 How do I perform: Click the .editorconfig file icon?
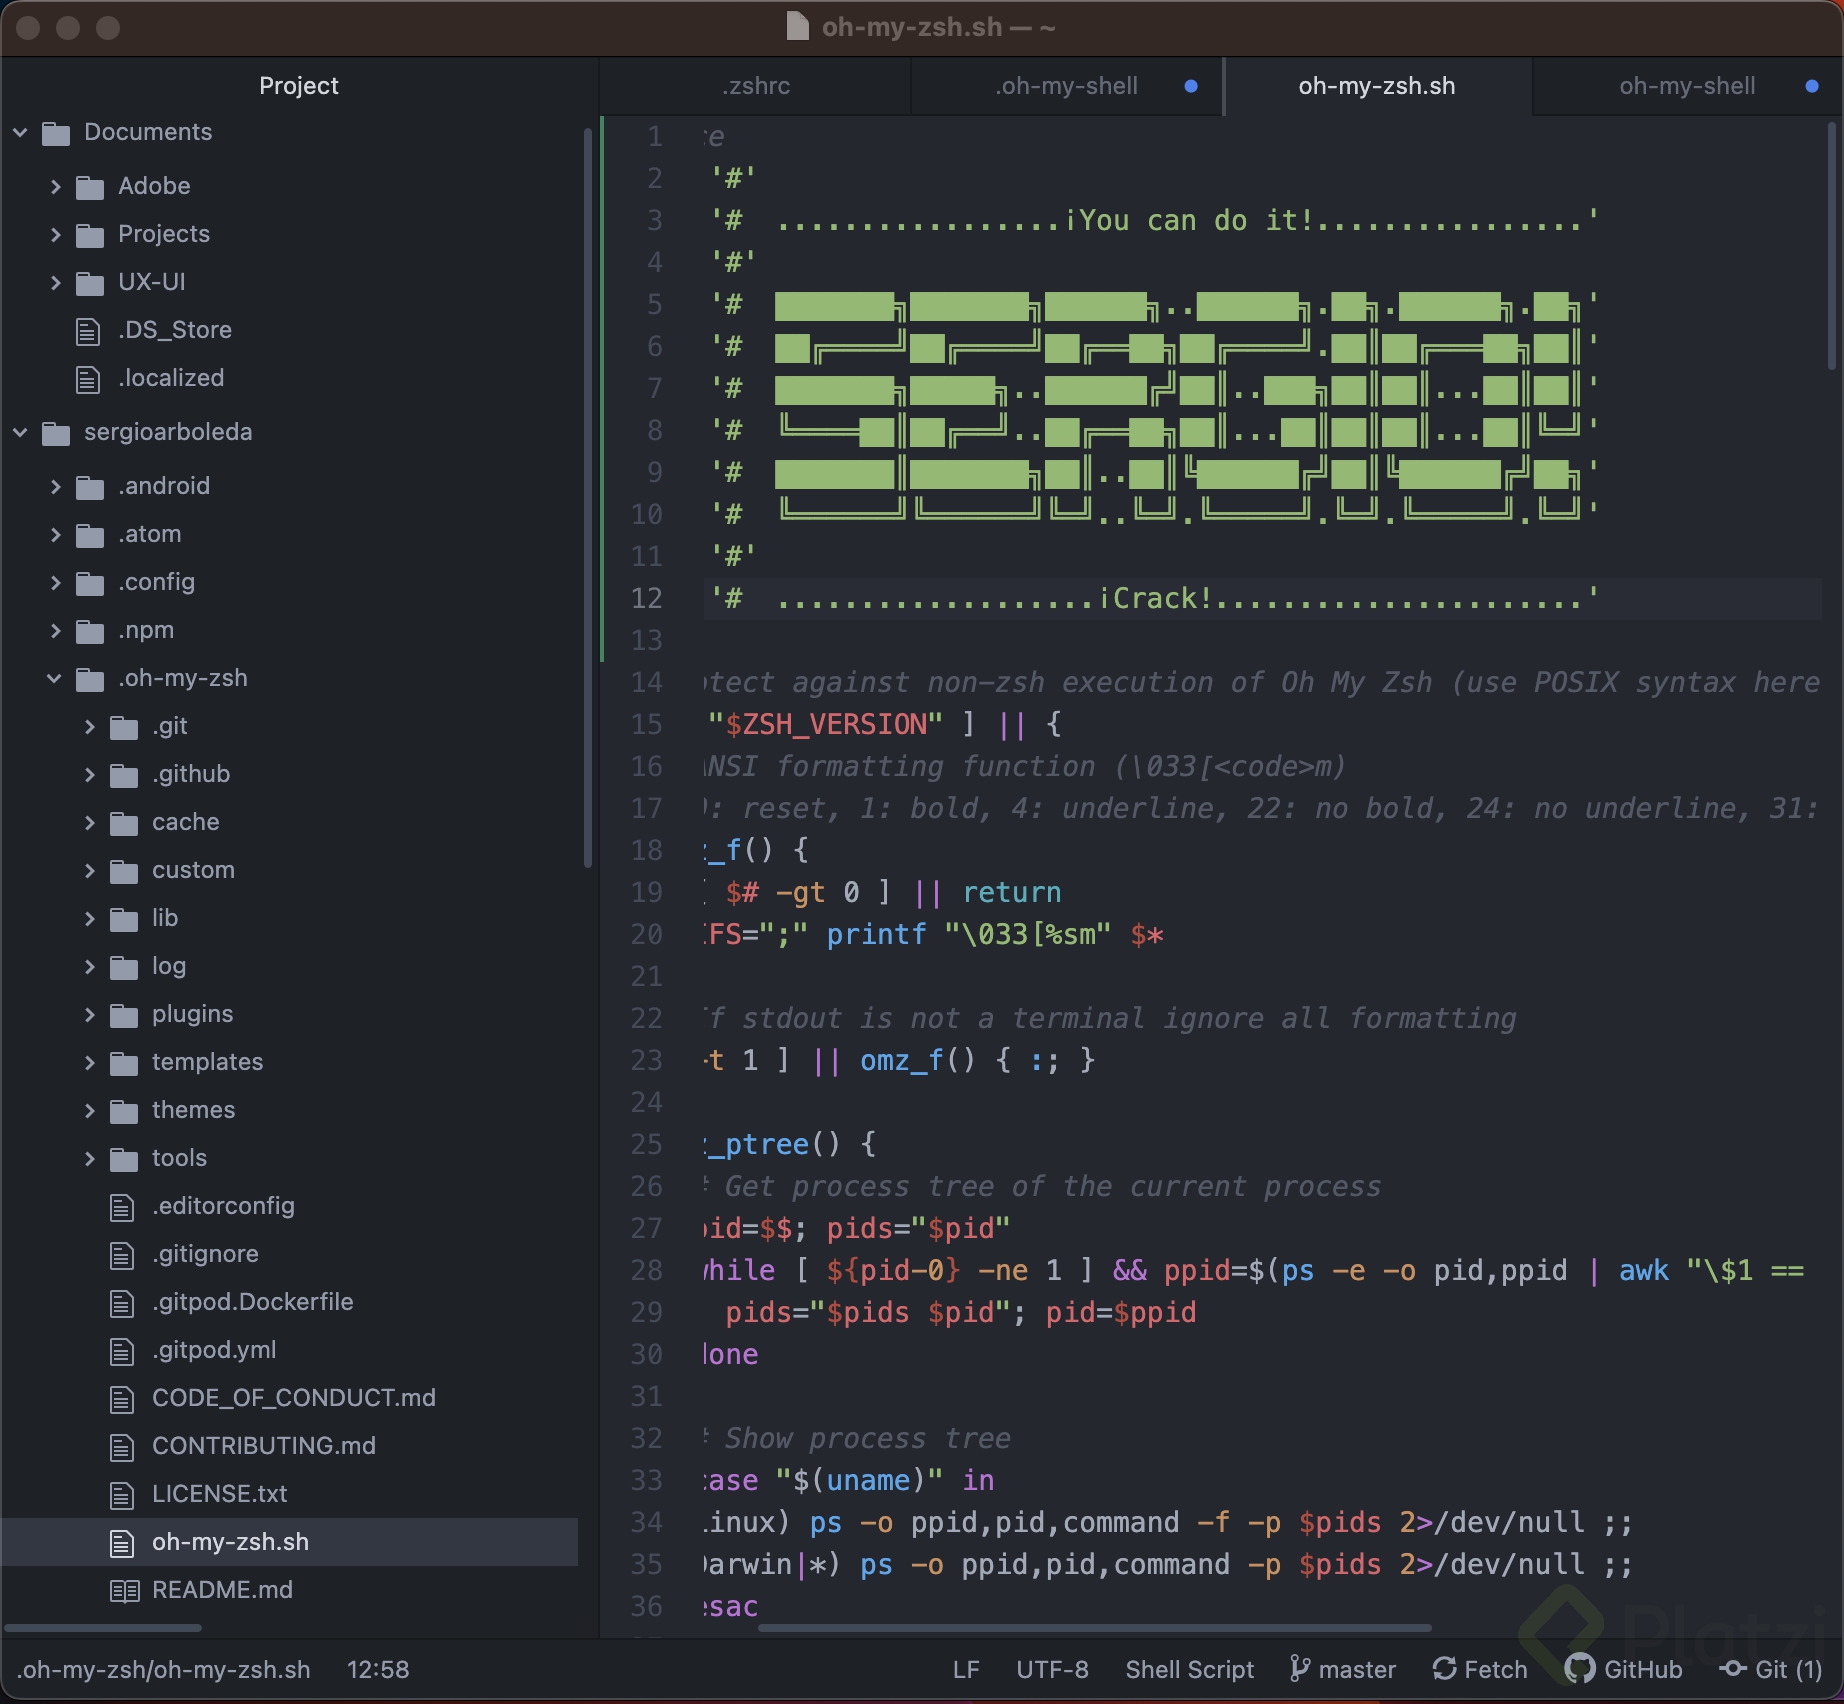pos(122,1207)
